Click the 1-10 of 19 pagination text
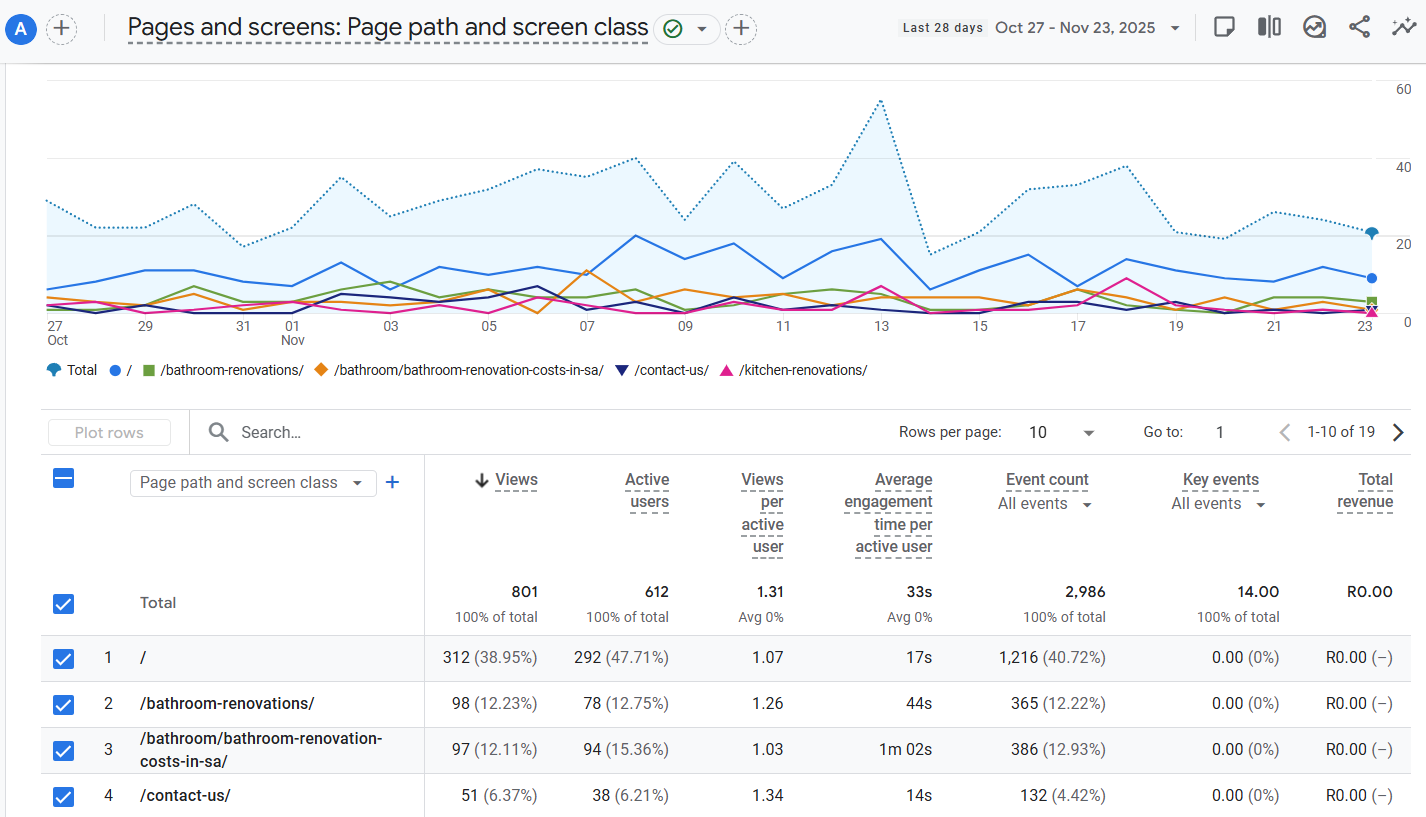The width and height of the screenshot is (1426, 817). 1341,432
